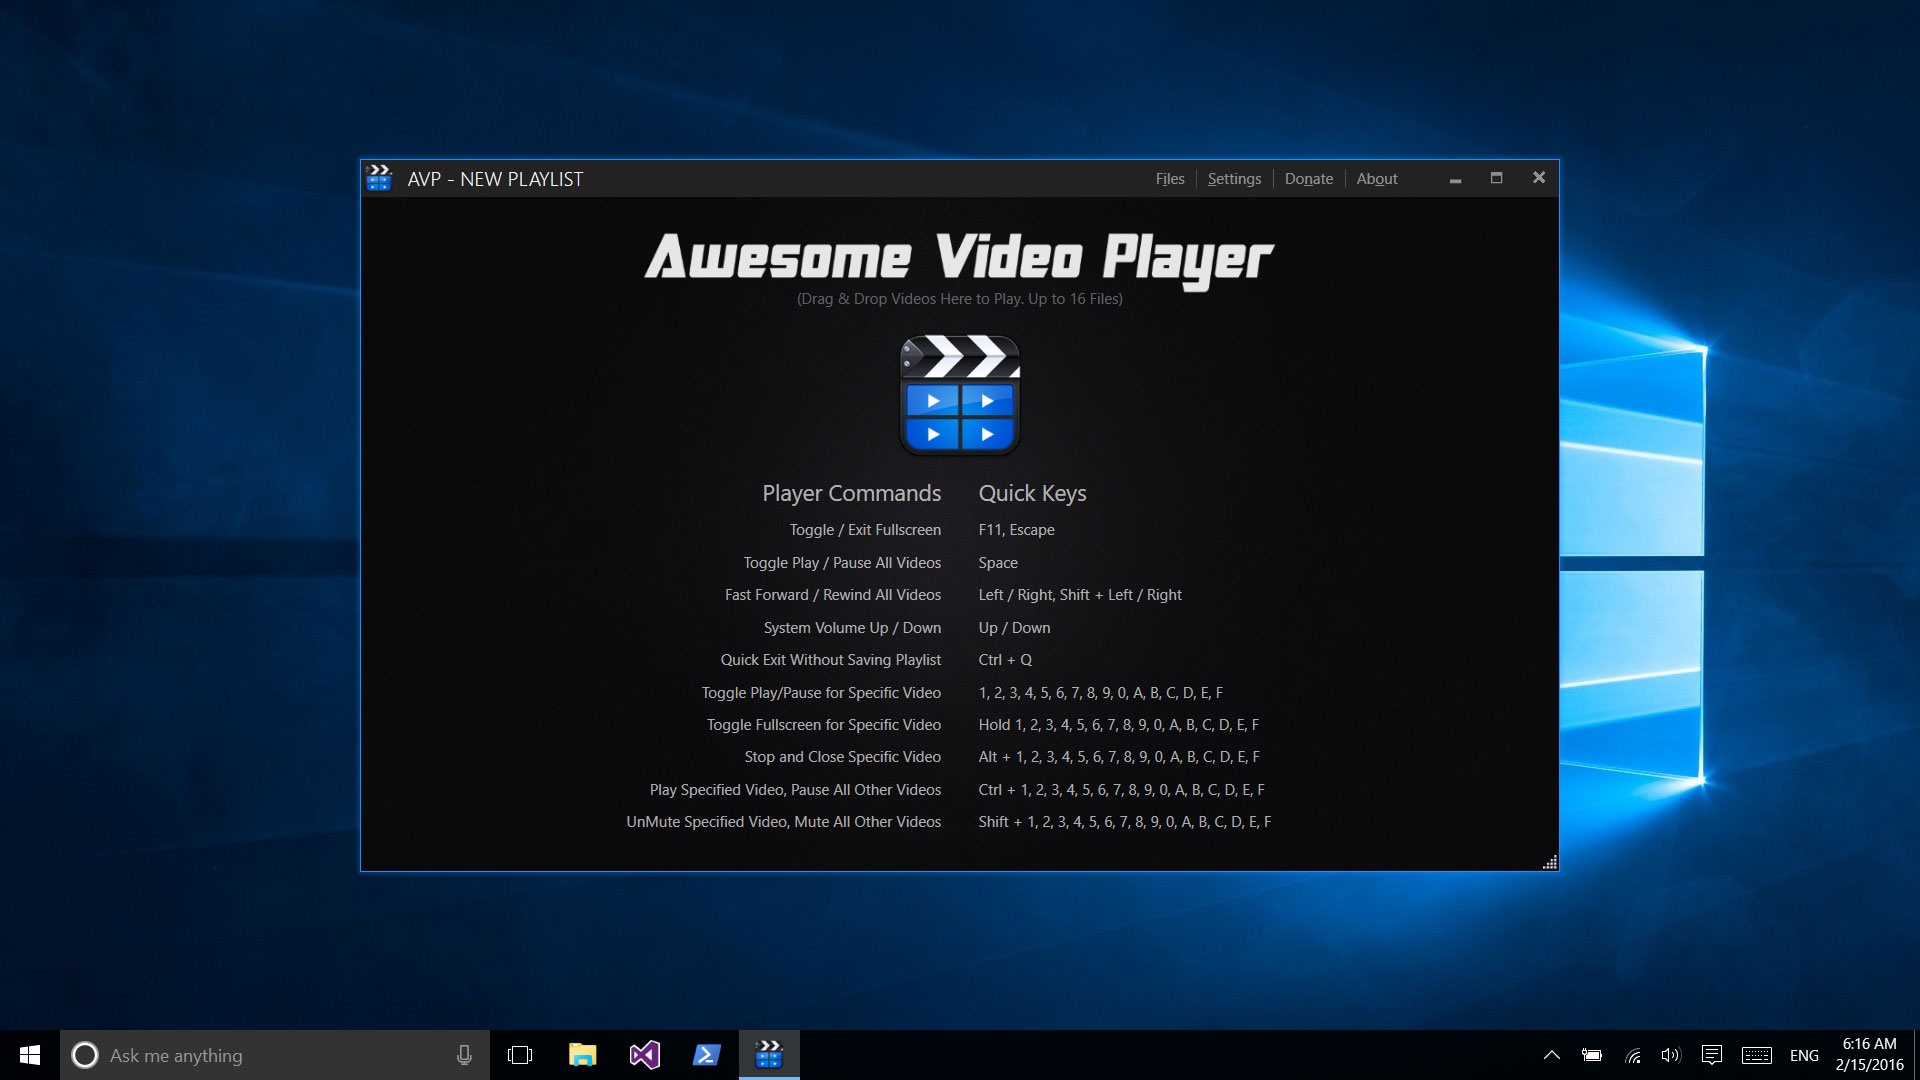The width and height of the screenshot is (1920, 1080).
Task: Open Visual Studio from taskbar
Action: (645, 1055)
